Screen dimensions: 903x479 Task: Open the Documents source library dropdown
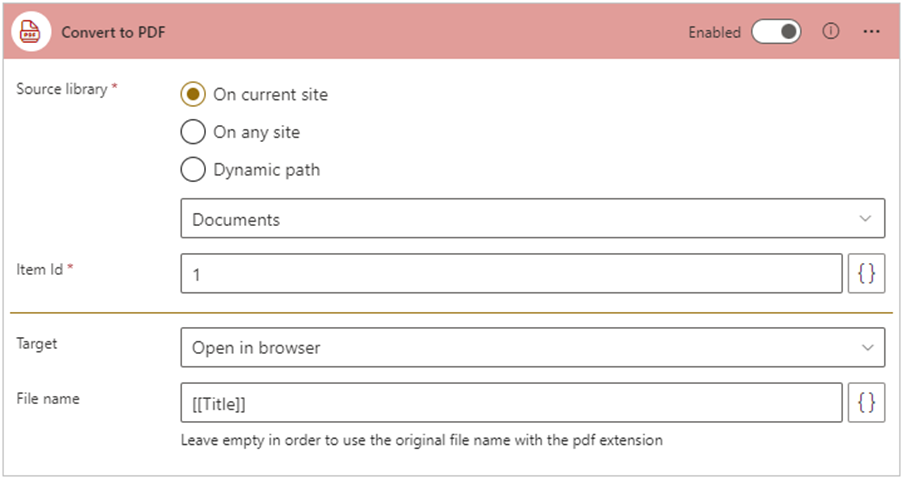520,219
